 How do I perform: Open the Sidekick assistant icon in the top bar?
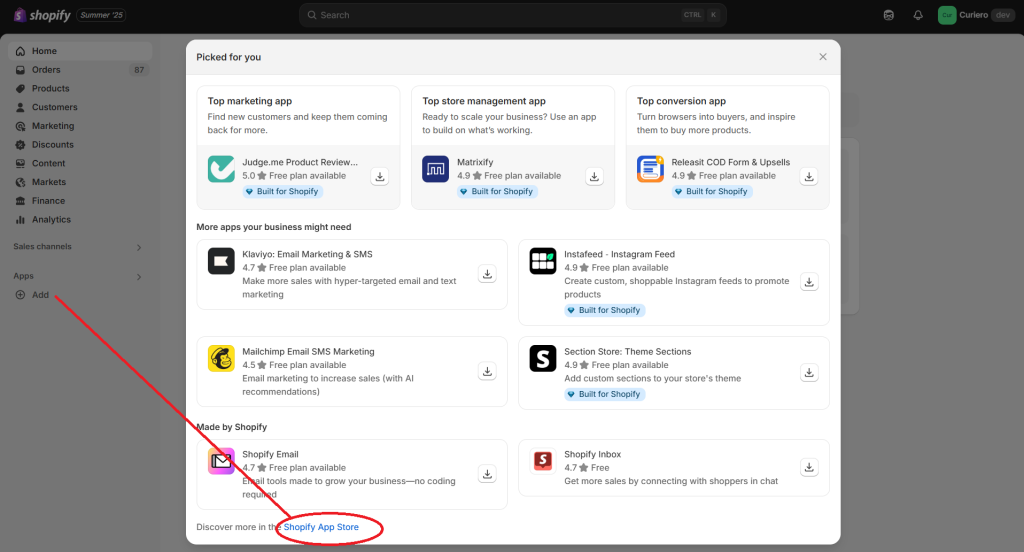pyautogui.click(x=888, y=15)
